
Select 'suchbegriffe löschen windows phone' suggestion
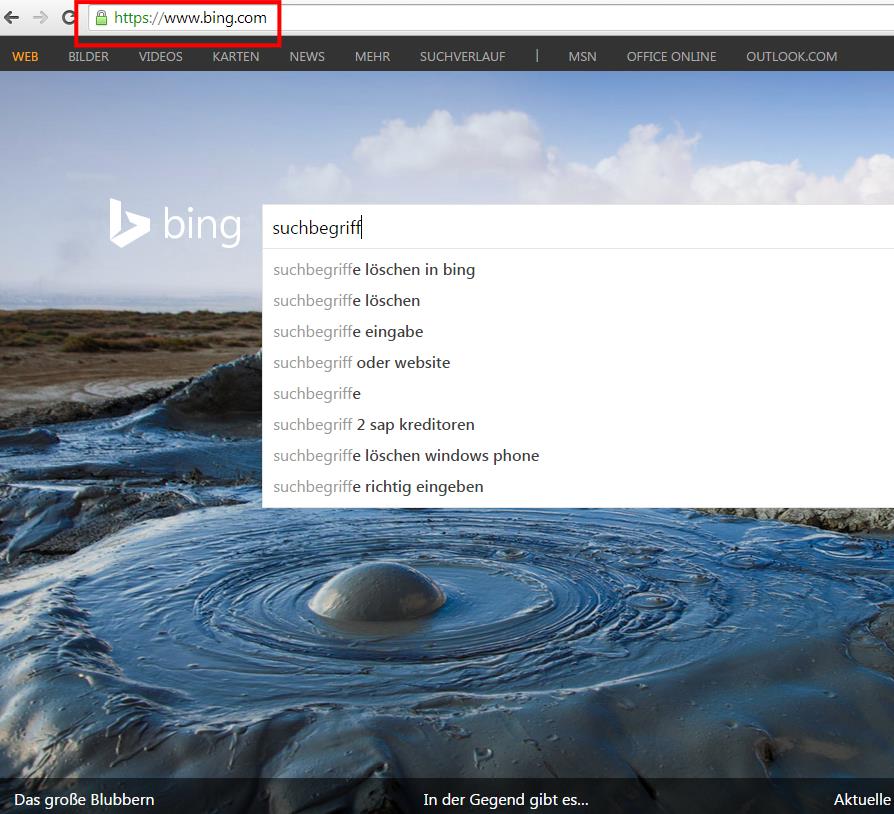578,455
